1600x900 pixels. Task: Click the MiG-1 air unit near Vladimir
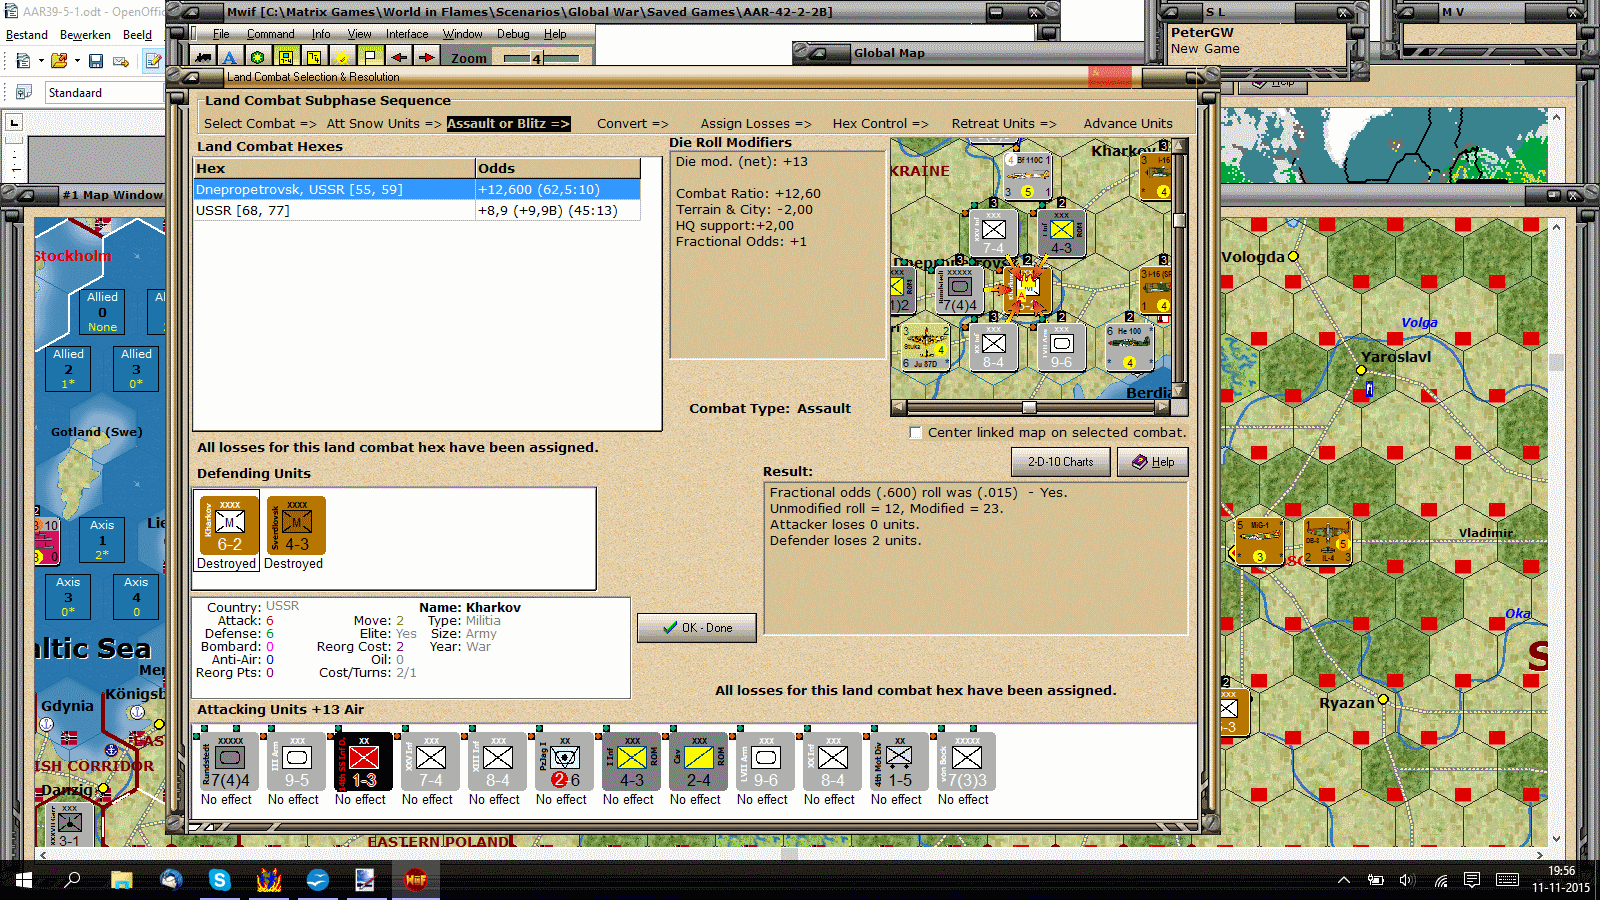click(1259, 541)
